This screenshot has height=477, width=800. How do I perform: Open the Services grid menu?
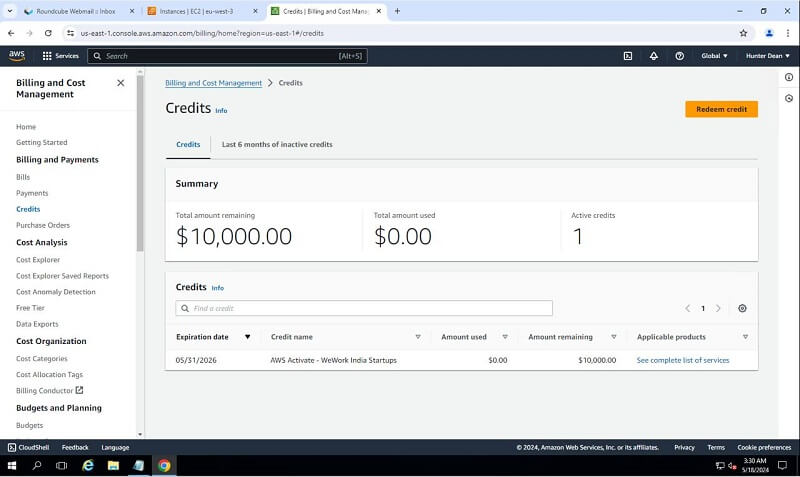(60, 56)
